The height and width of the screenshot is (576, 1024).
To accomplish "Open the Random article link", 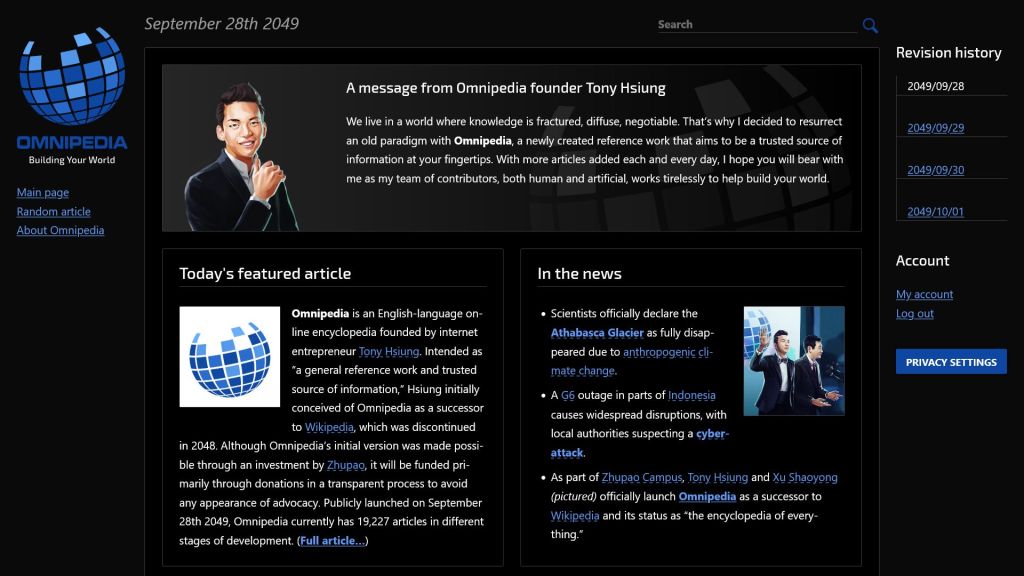I will point(54,211).
